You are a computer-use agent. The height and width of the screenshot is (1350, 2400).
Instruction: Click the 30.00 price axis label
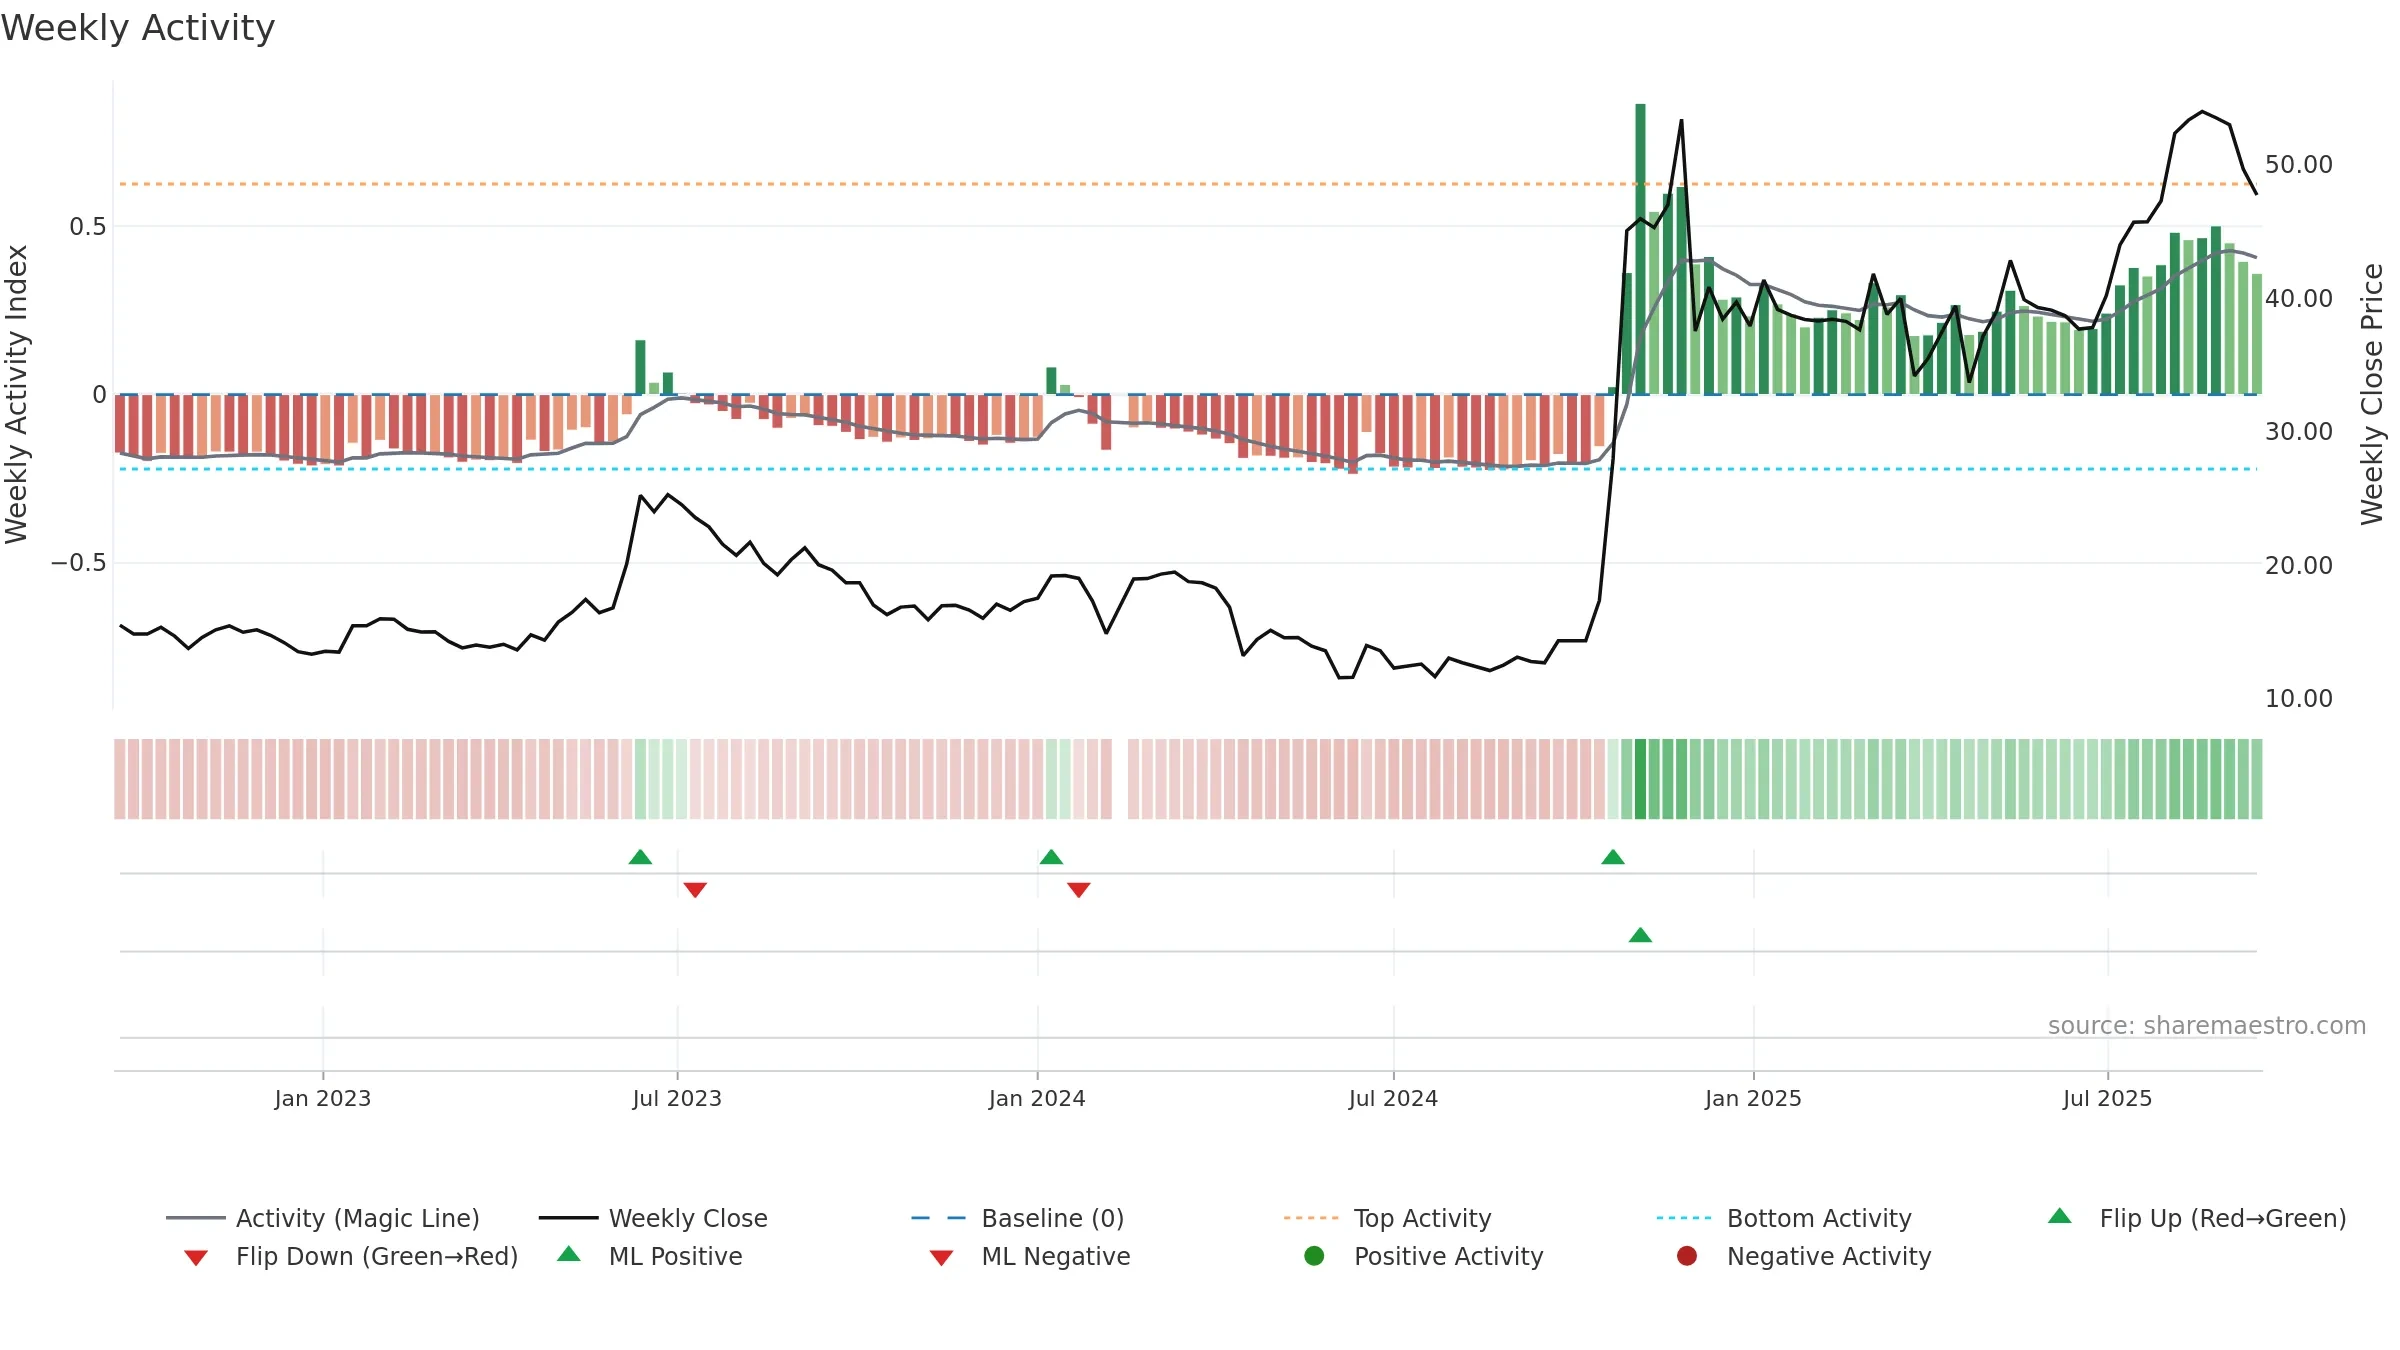pyautogui.click(x=2298, y=431)
